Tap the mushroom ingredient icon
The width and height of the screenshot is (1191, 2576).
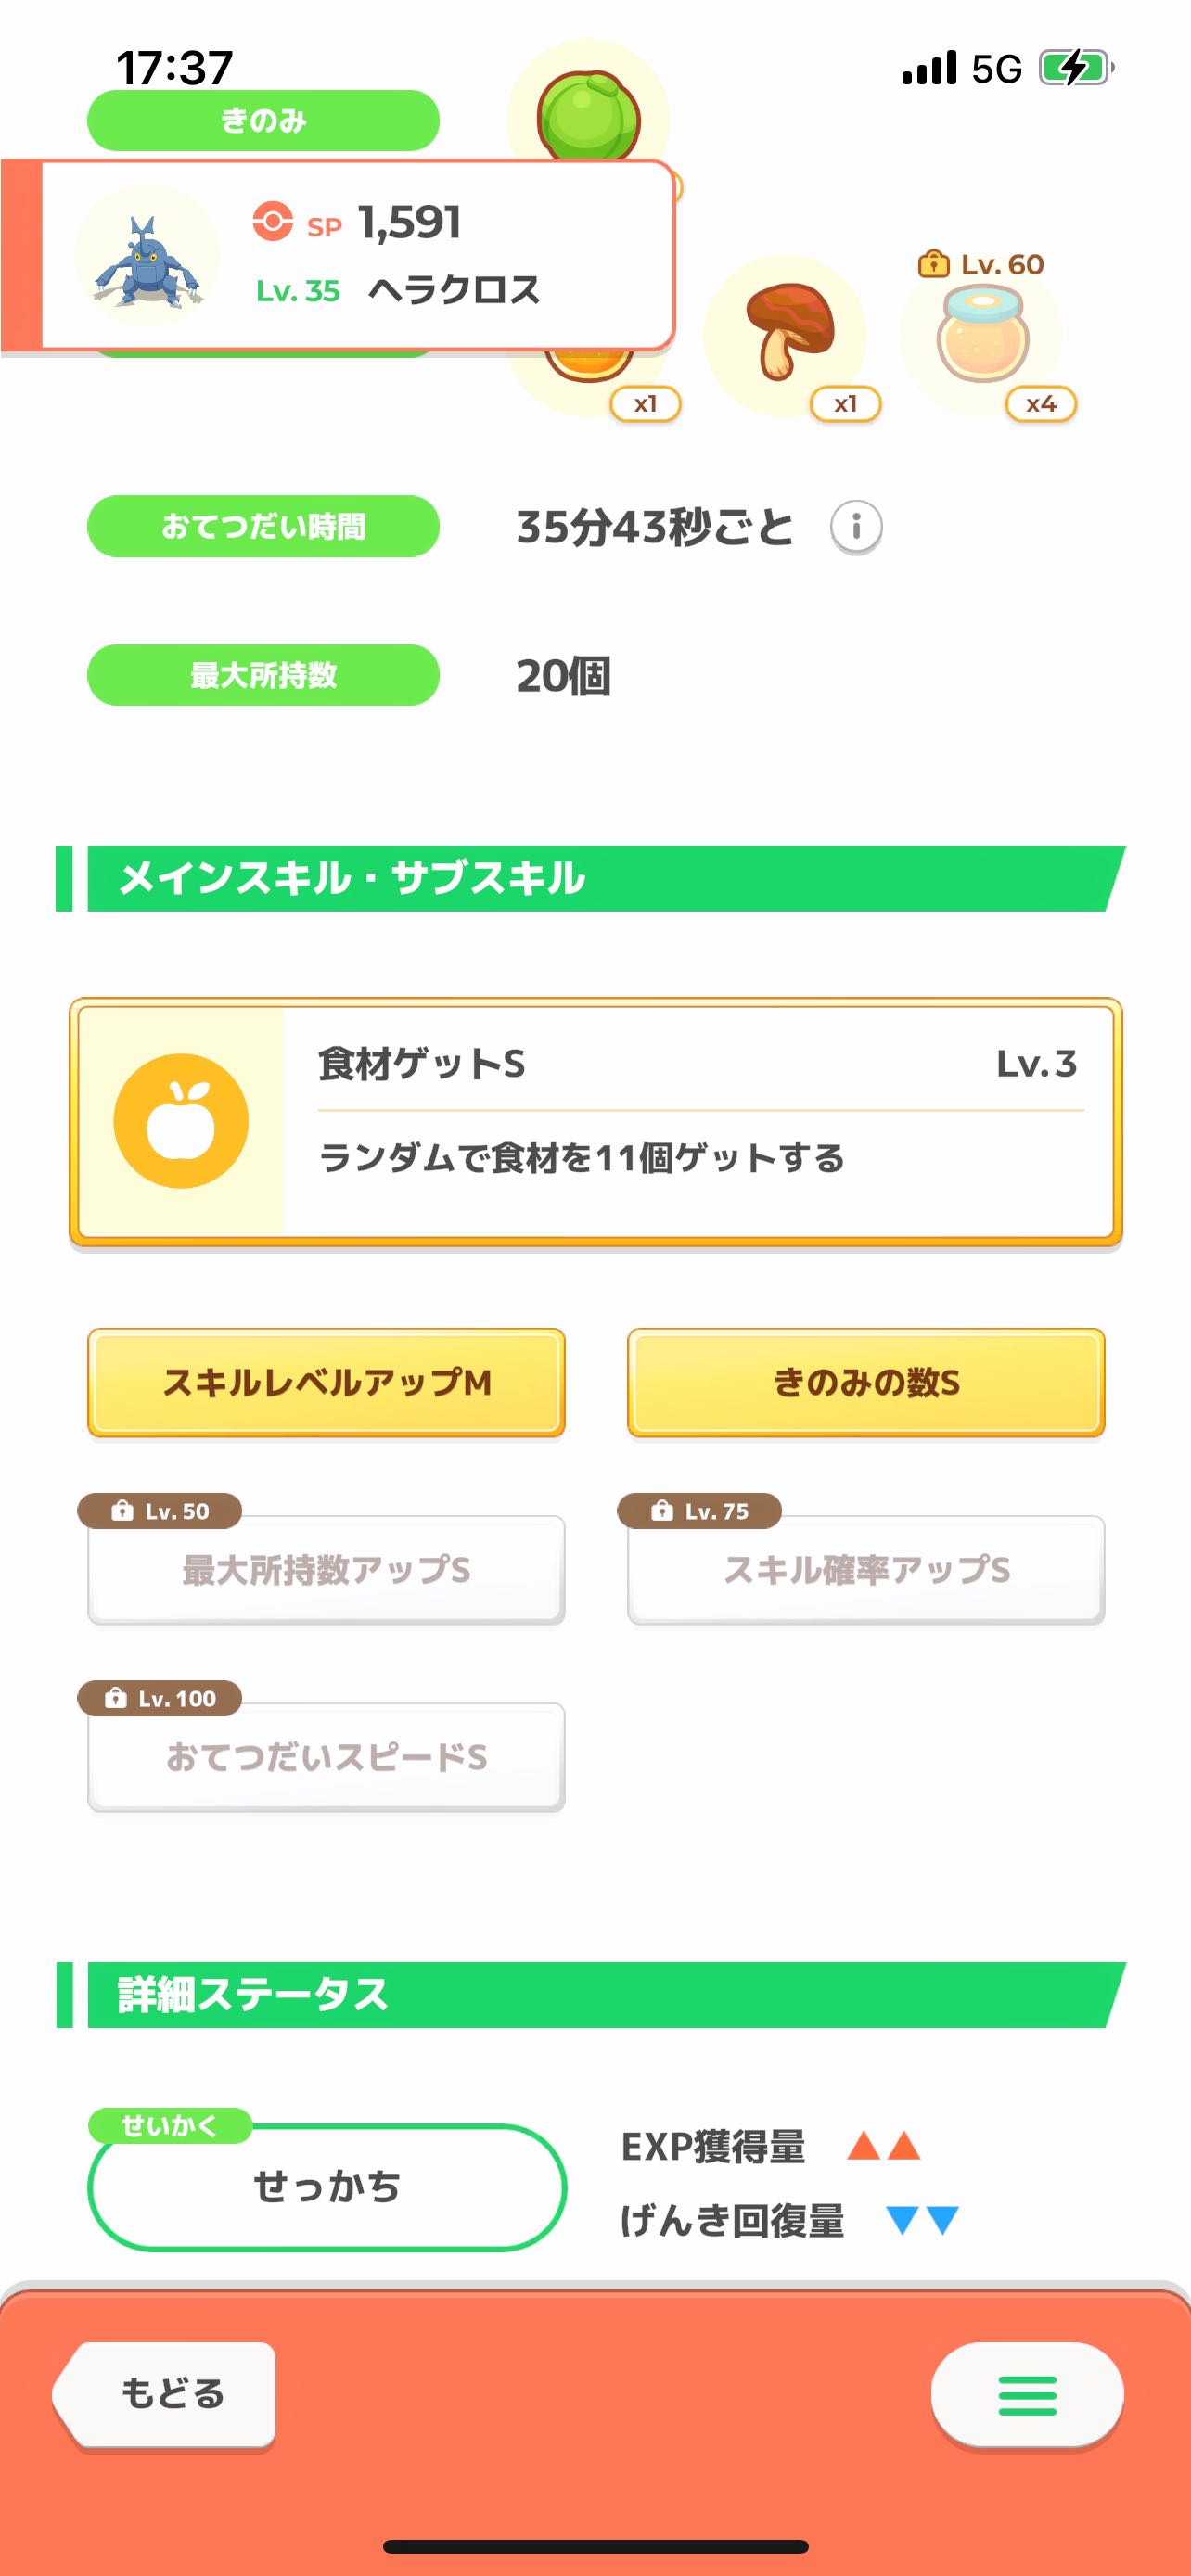(x=787, y=333)
